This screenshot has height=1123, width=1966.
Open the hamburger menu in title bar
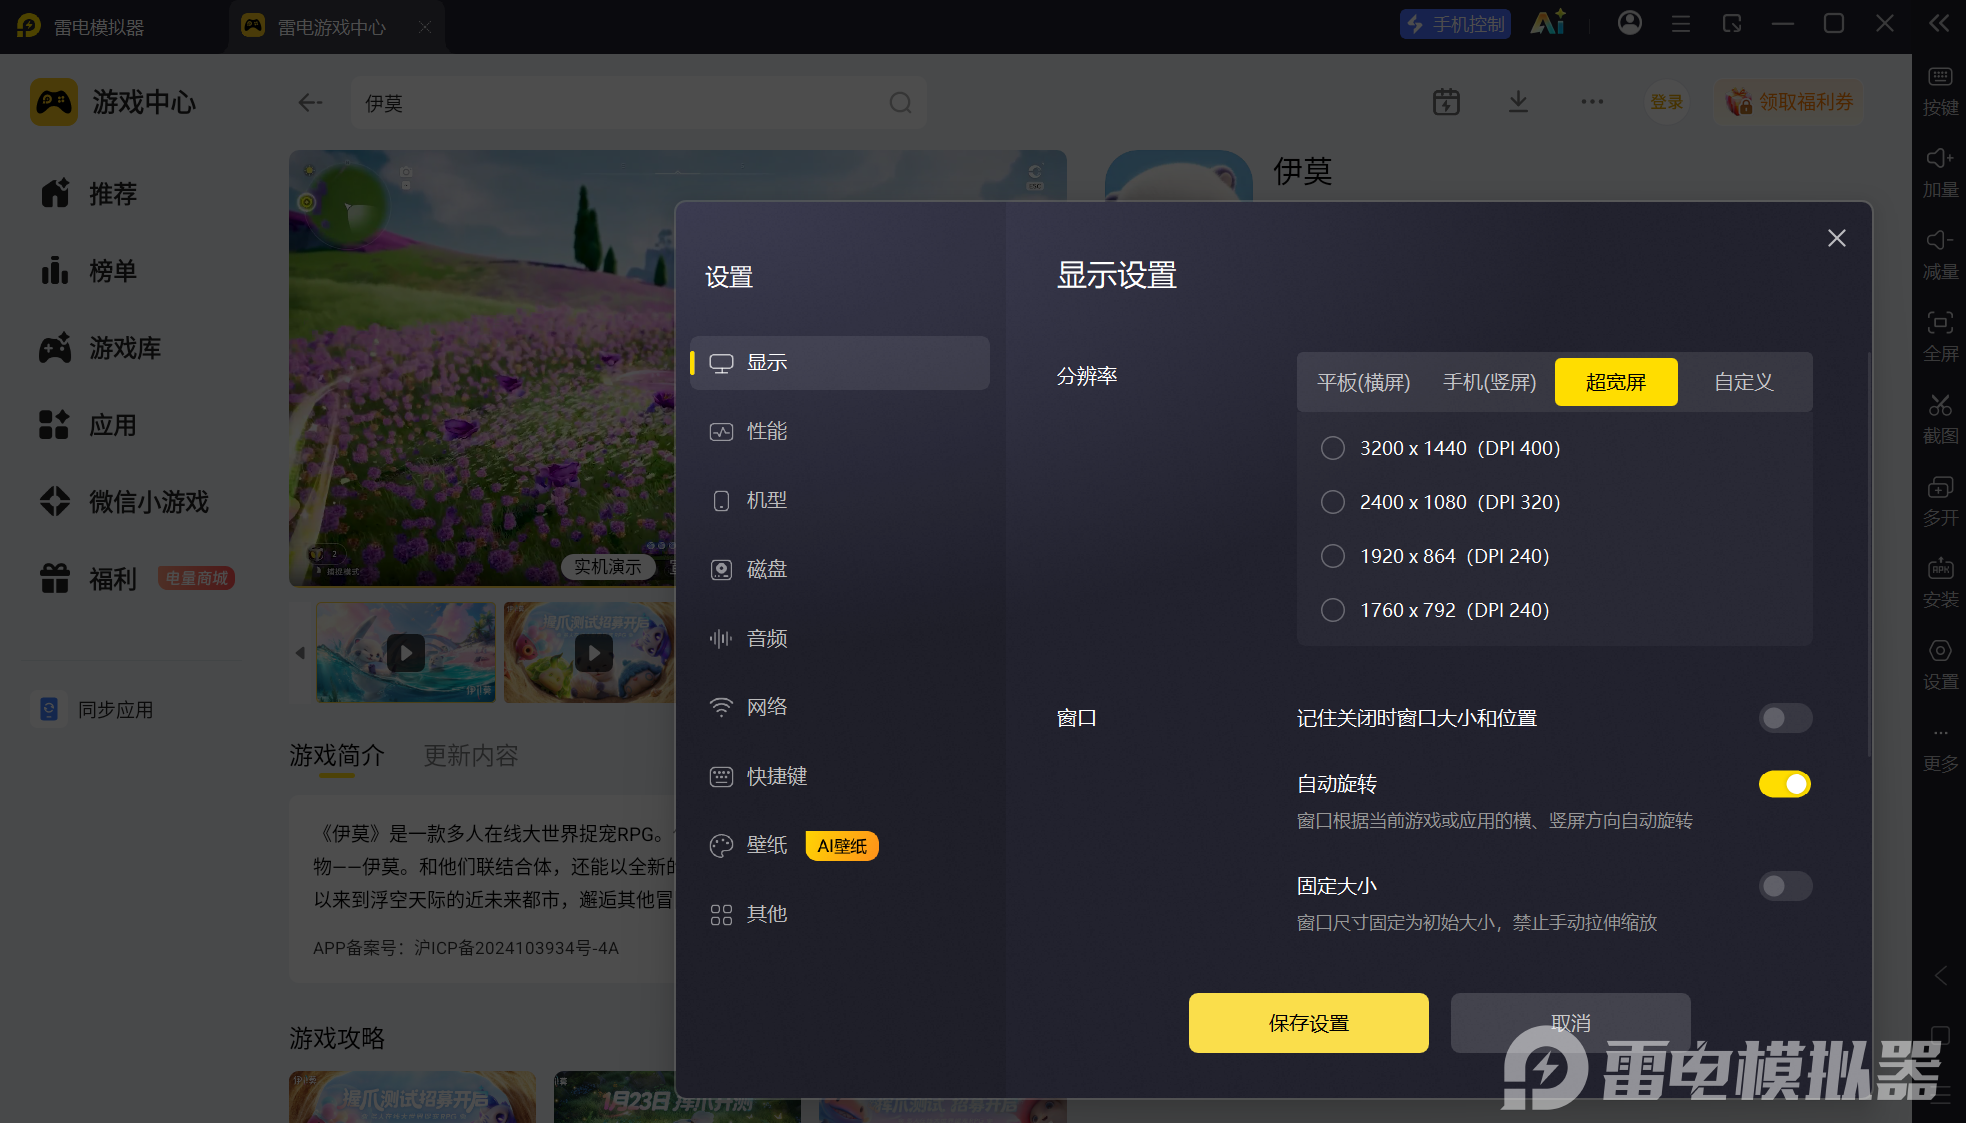tap(1681, 23)
